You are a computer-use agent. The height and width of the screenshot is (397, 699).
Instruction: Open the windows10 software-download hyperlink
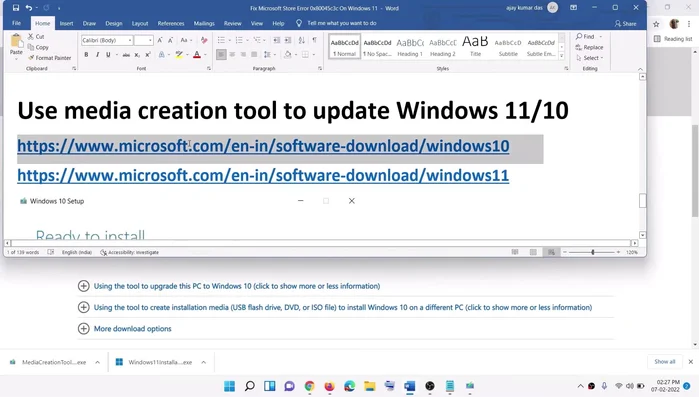tap(263, 146)
